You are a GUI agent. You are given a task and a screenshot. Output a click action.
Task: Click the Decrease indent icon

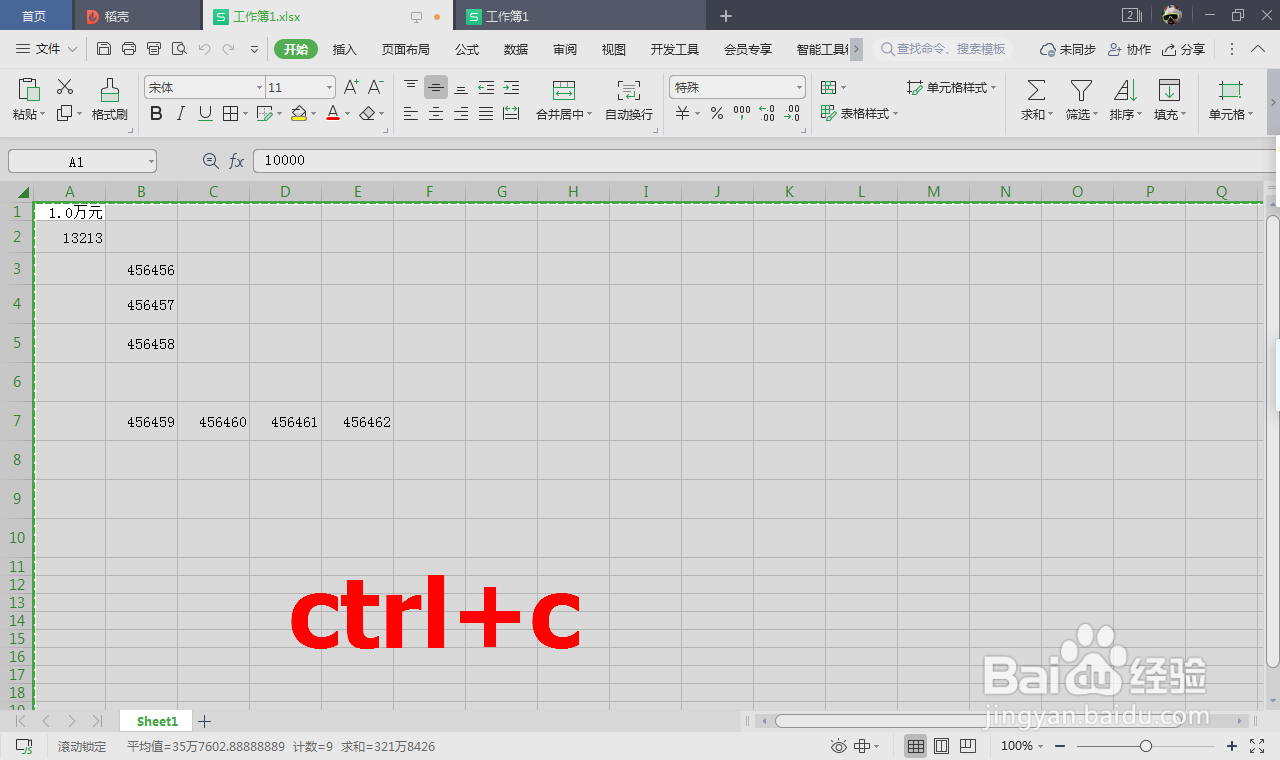tap(486, 87)
